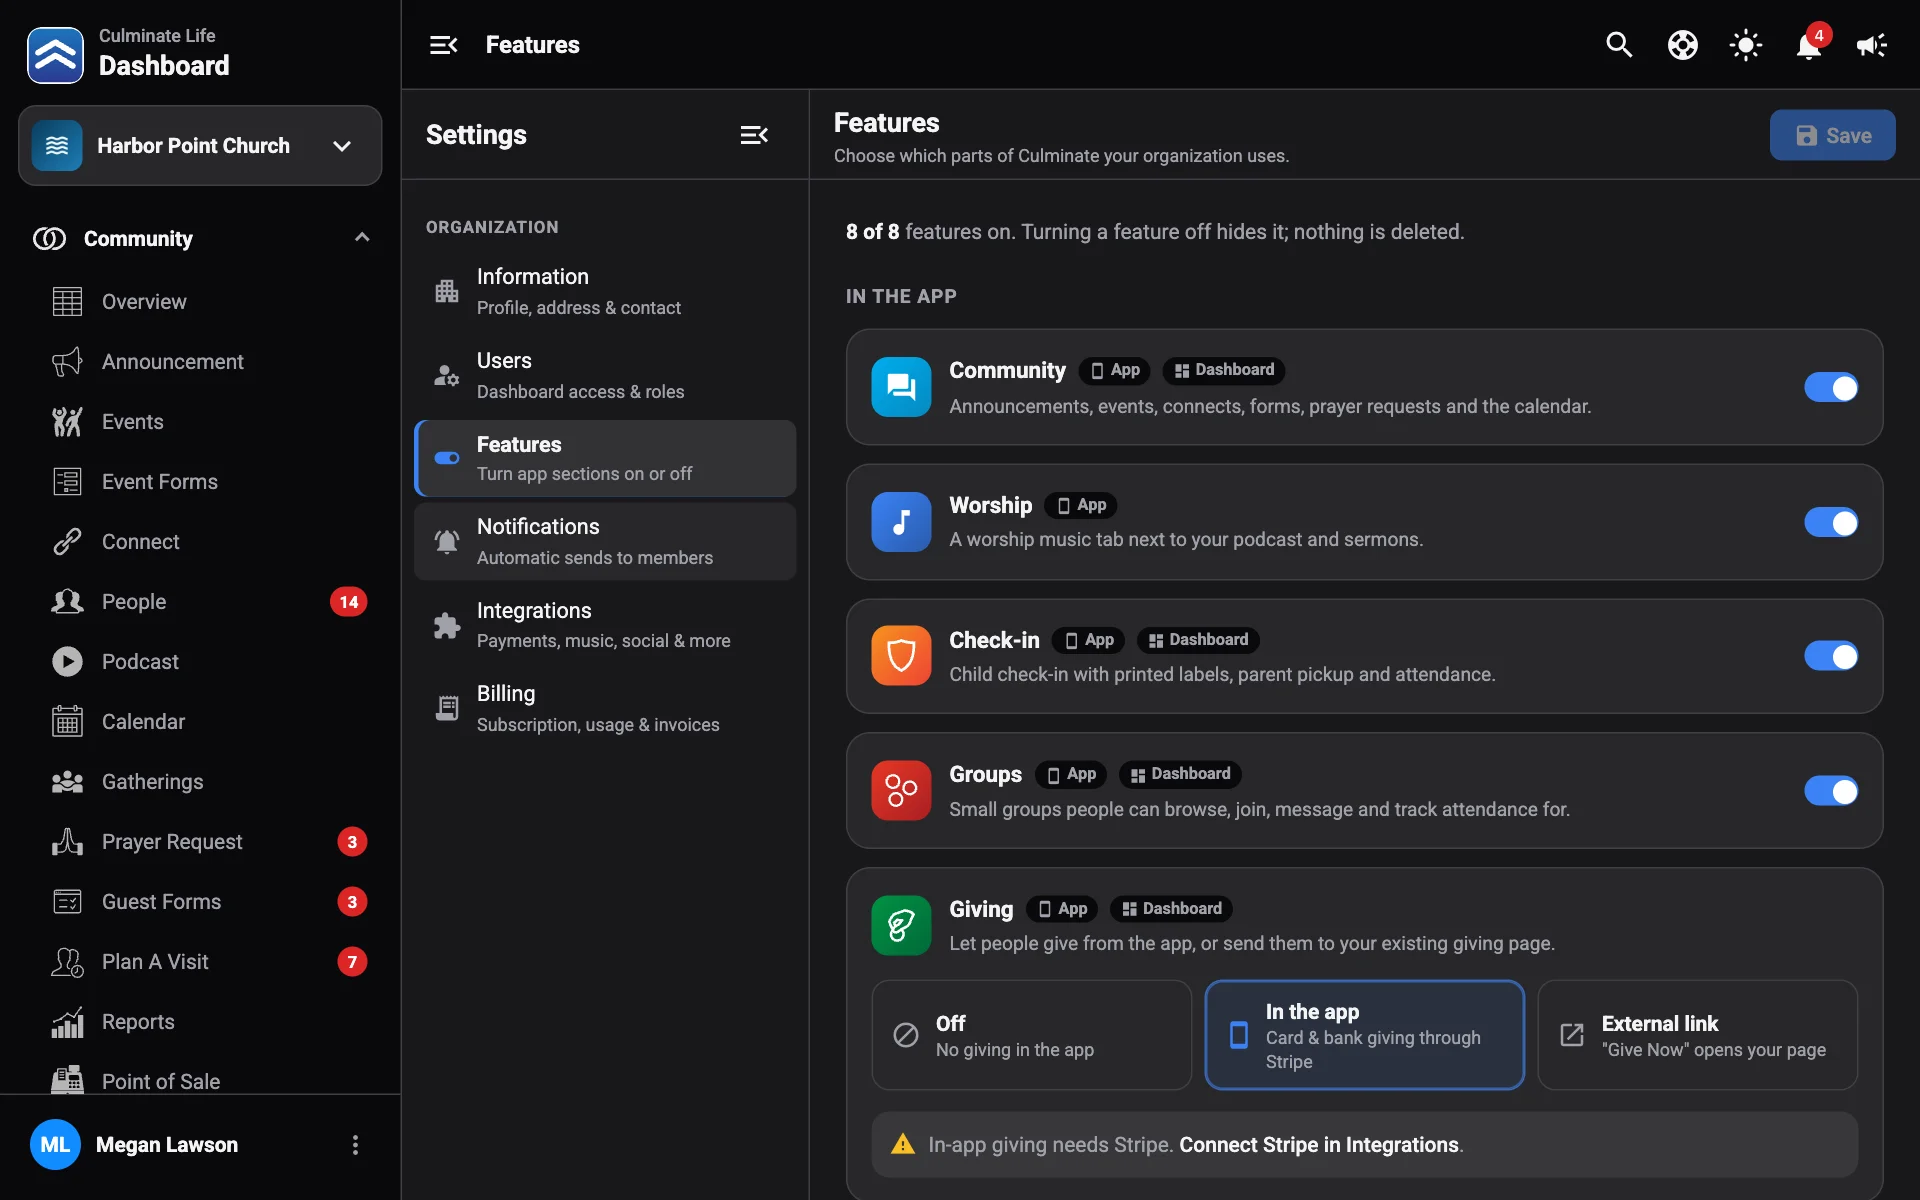Open Guest Forms in the sidebar
Viewport: 1920px width, 1200px height.
click(x=200, y=902)
